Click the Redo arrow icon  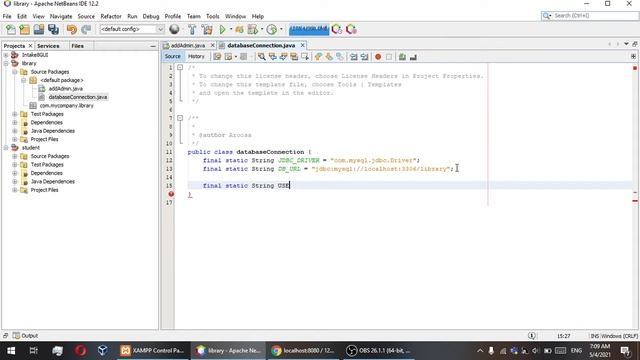(x=86, y=29)
